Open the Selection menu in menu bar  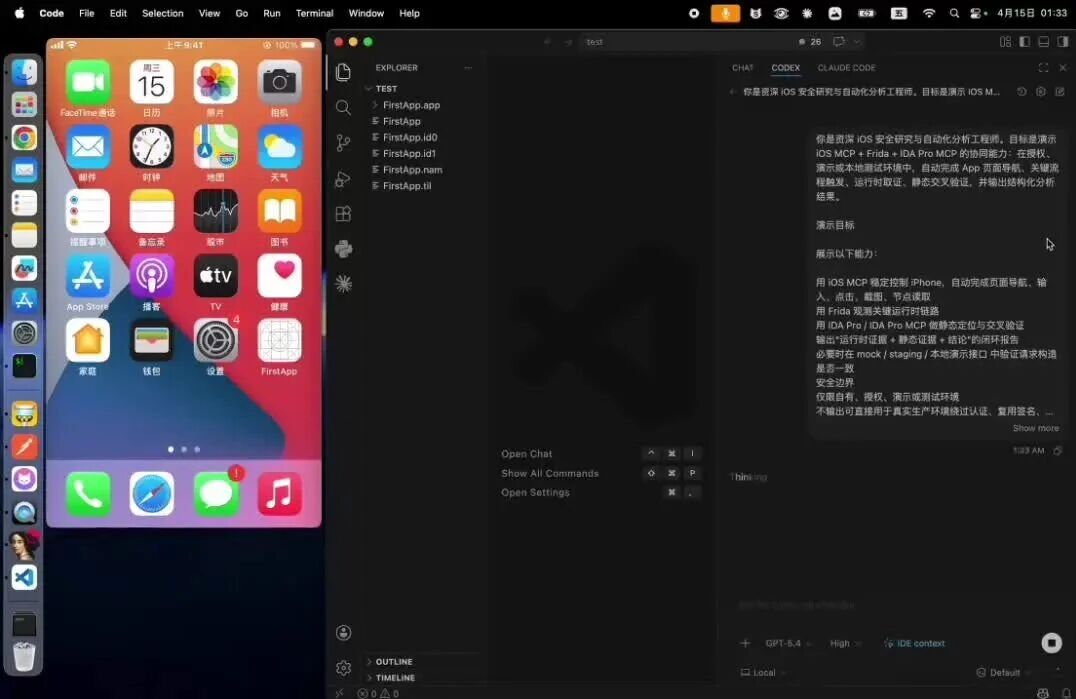point(163,13)
